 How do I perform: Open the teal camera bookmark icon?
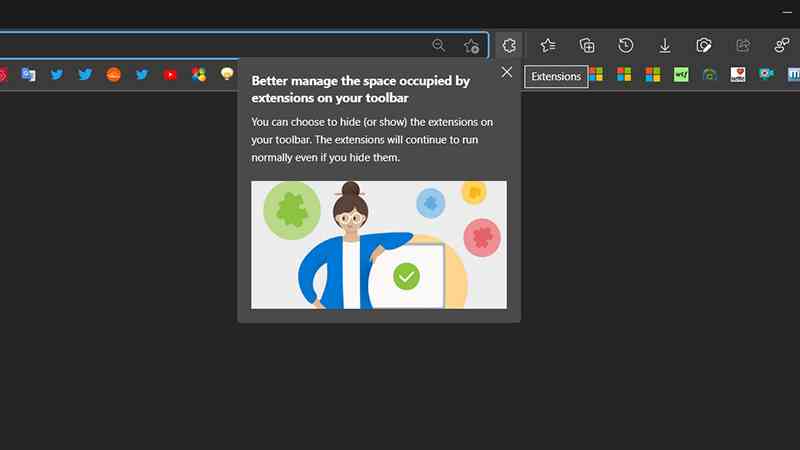[766, 74]
